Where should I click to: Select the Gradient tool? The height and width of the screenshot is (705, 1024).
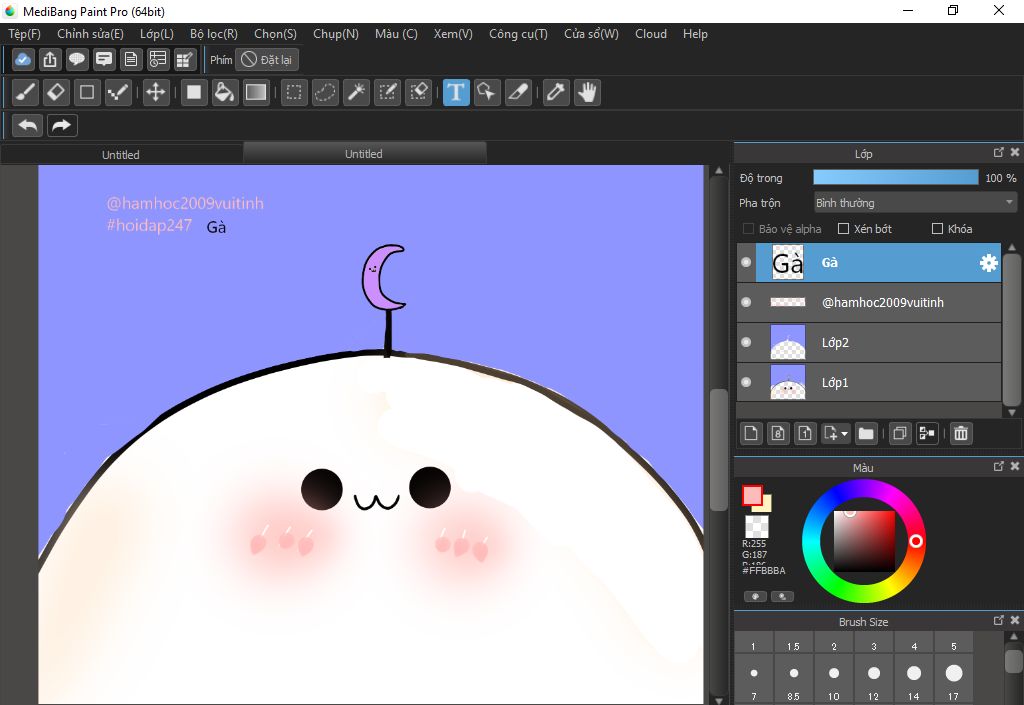click(256, 92)
